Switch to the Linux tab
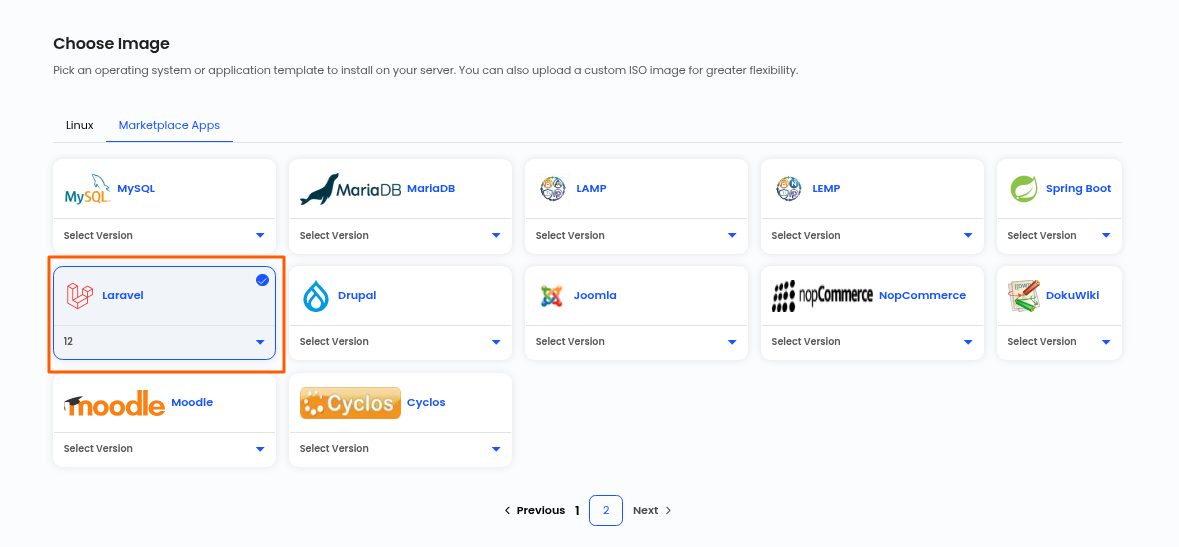Viewport: 1179px width, 547px height. pos(80,126)
